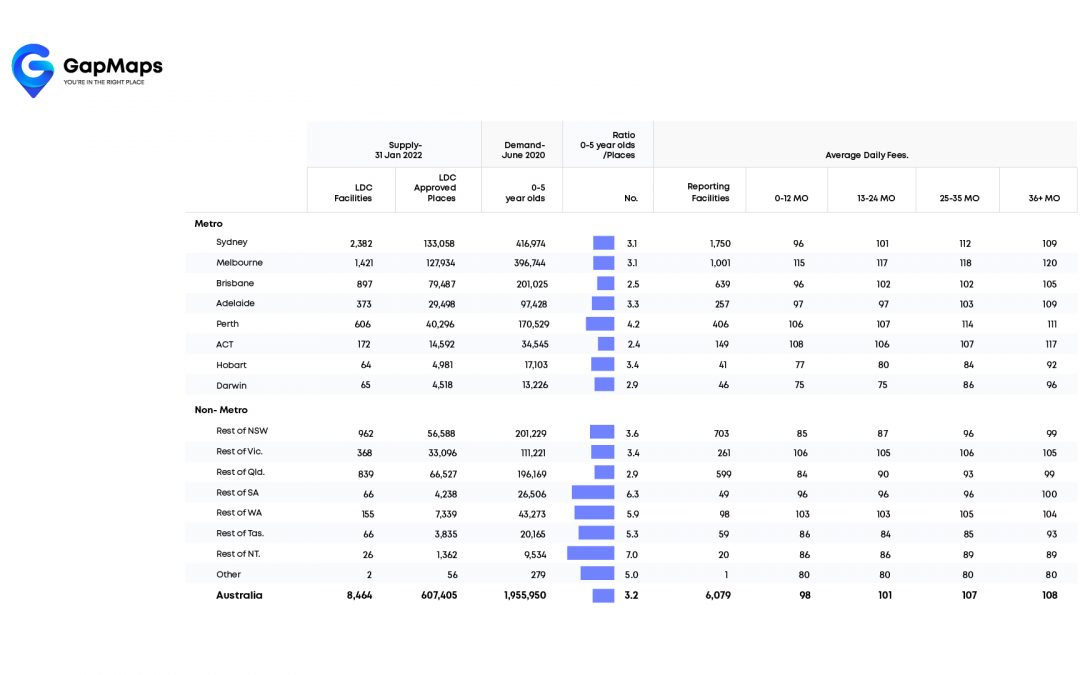Click the 36+ MO fee column header

point(1044,198)
